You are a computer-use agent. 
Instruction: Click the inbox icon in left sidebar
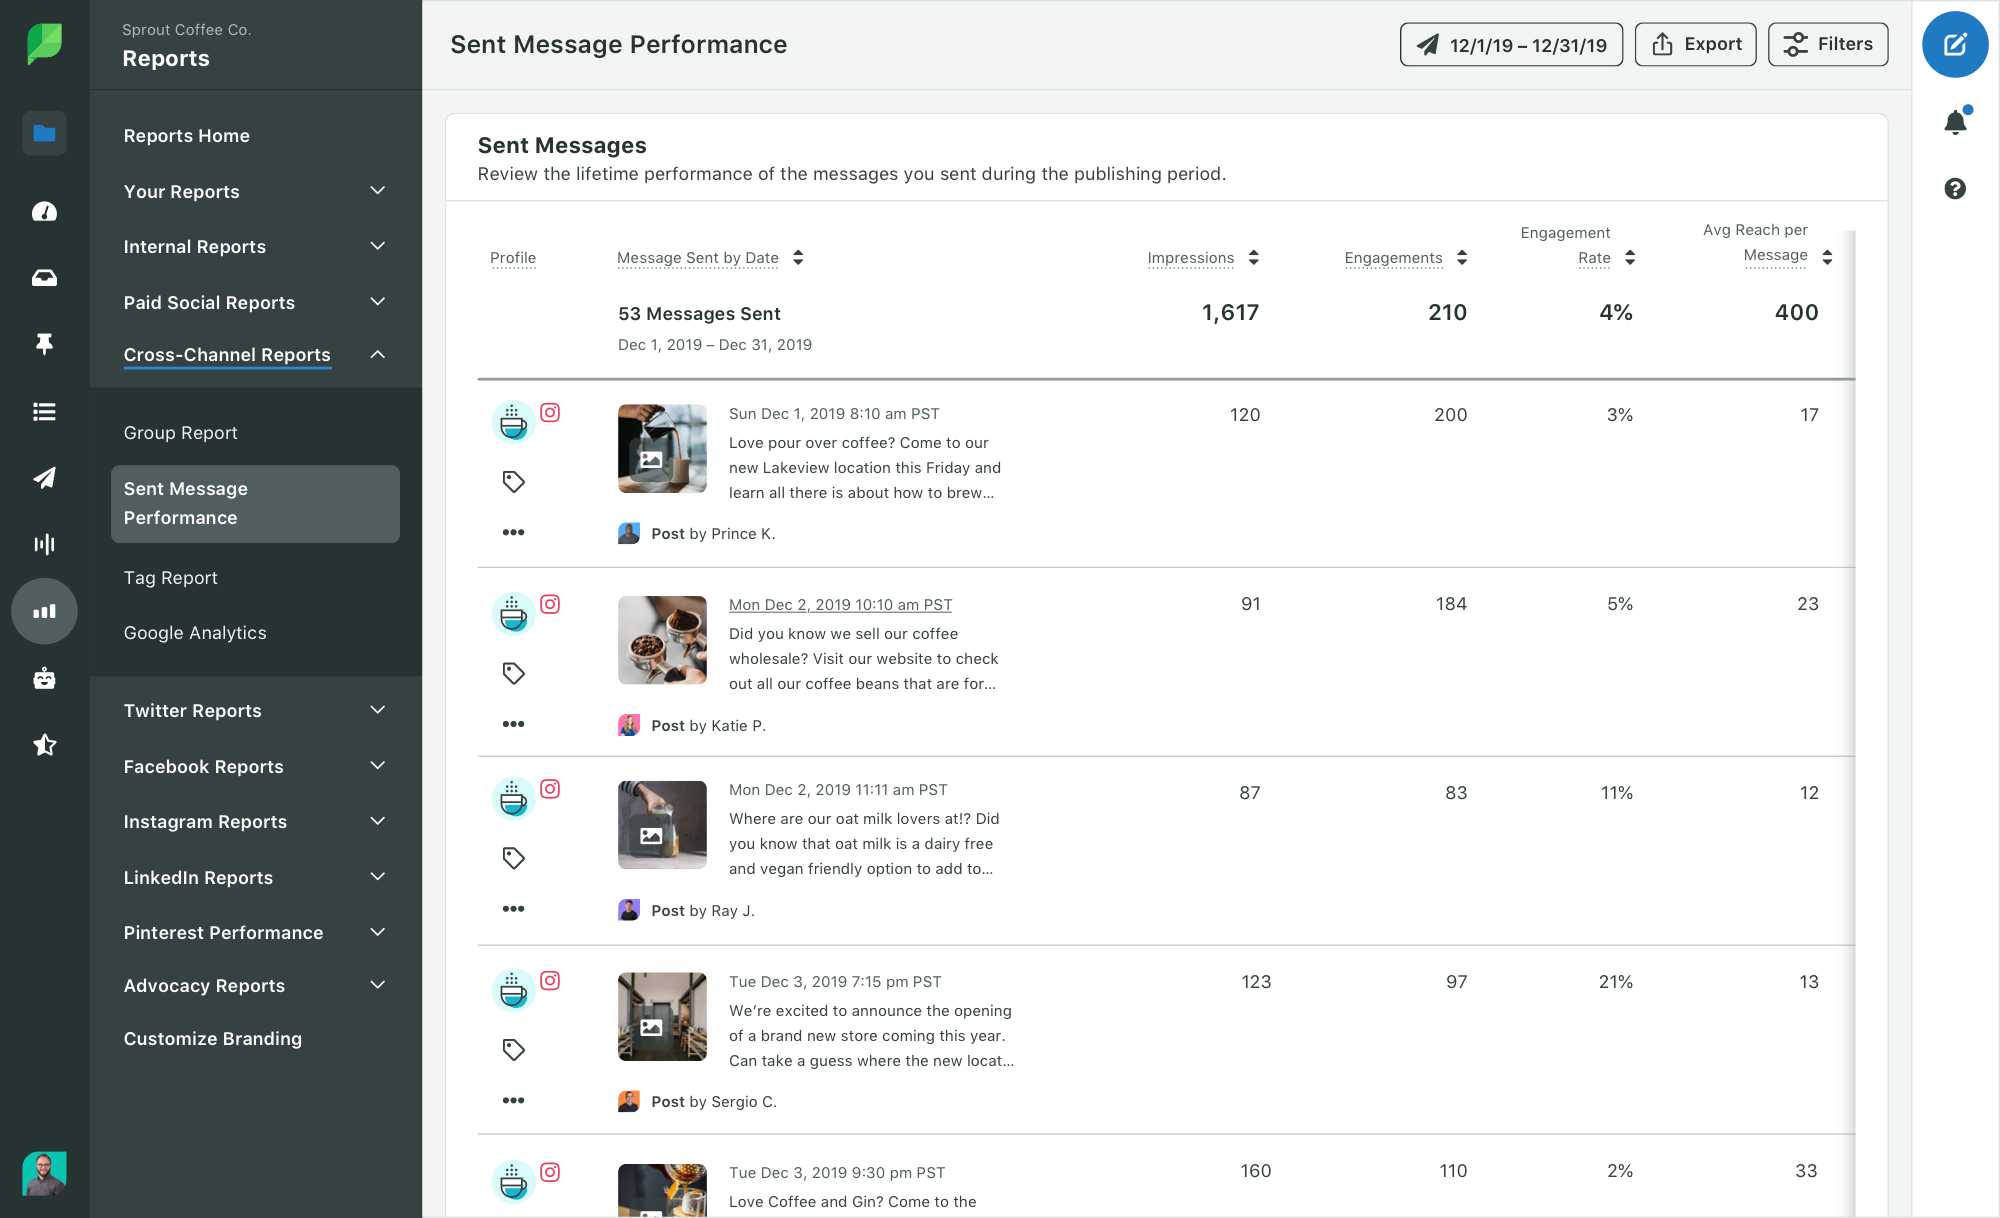(x=43, y=278)
